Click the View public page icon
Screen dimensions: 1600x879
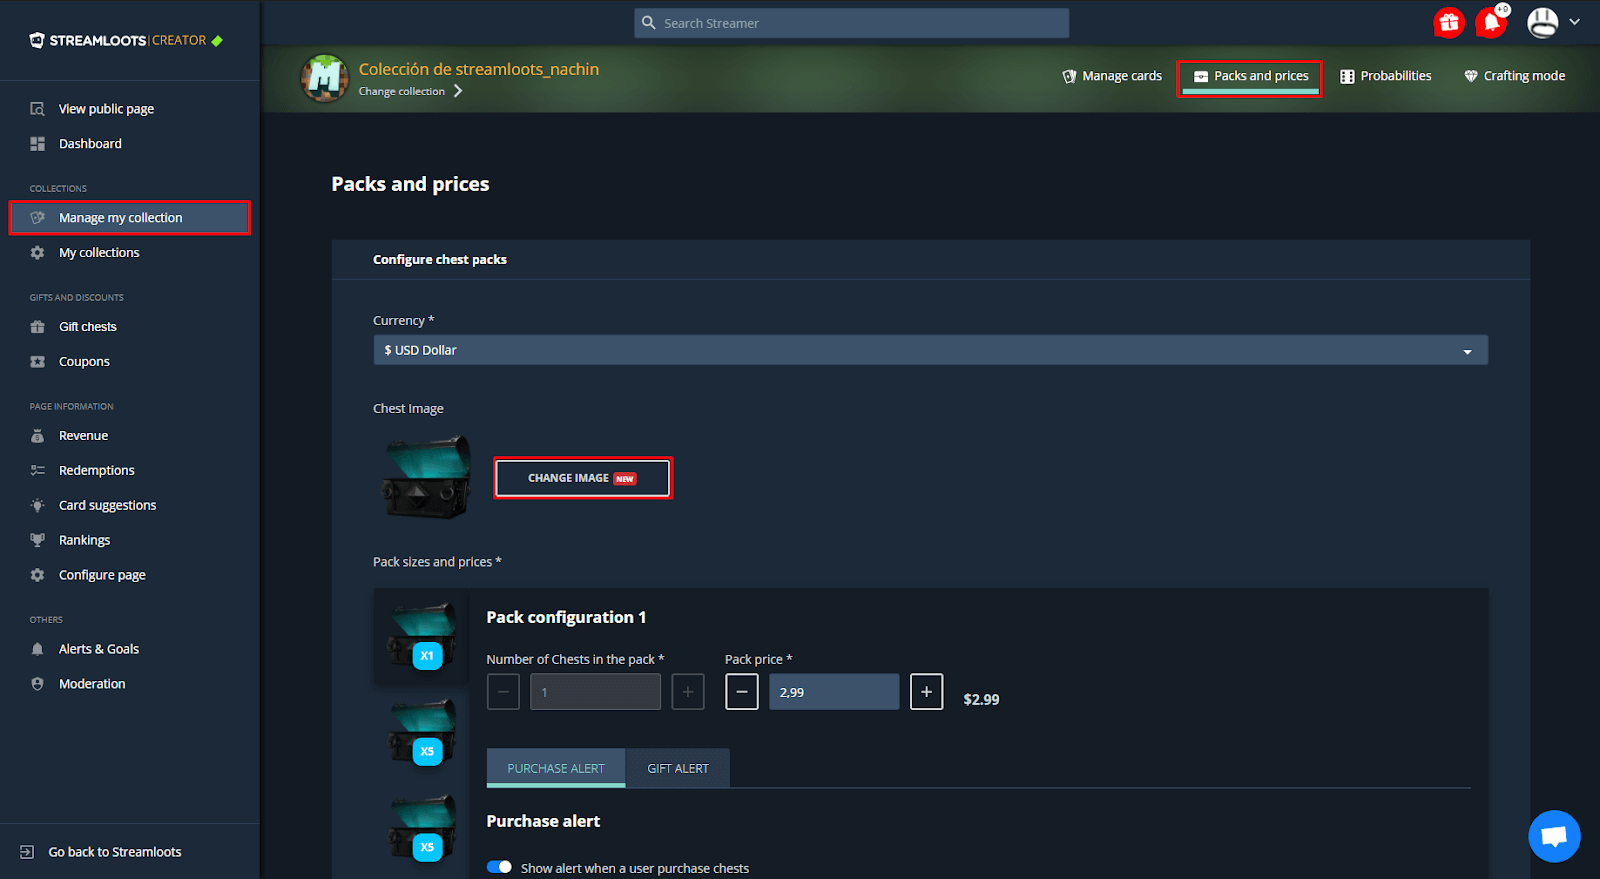tap(37, 109)
